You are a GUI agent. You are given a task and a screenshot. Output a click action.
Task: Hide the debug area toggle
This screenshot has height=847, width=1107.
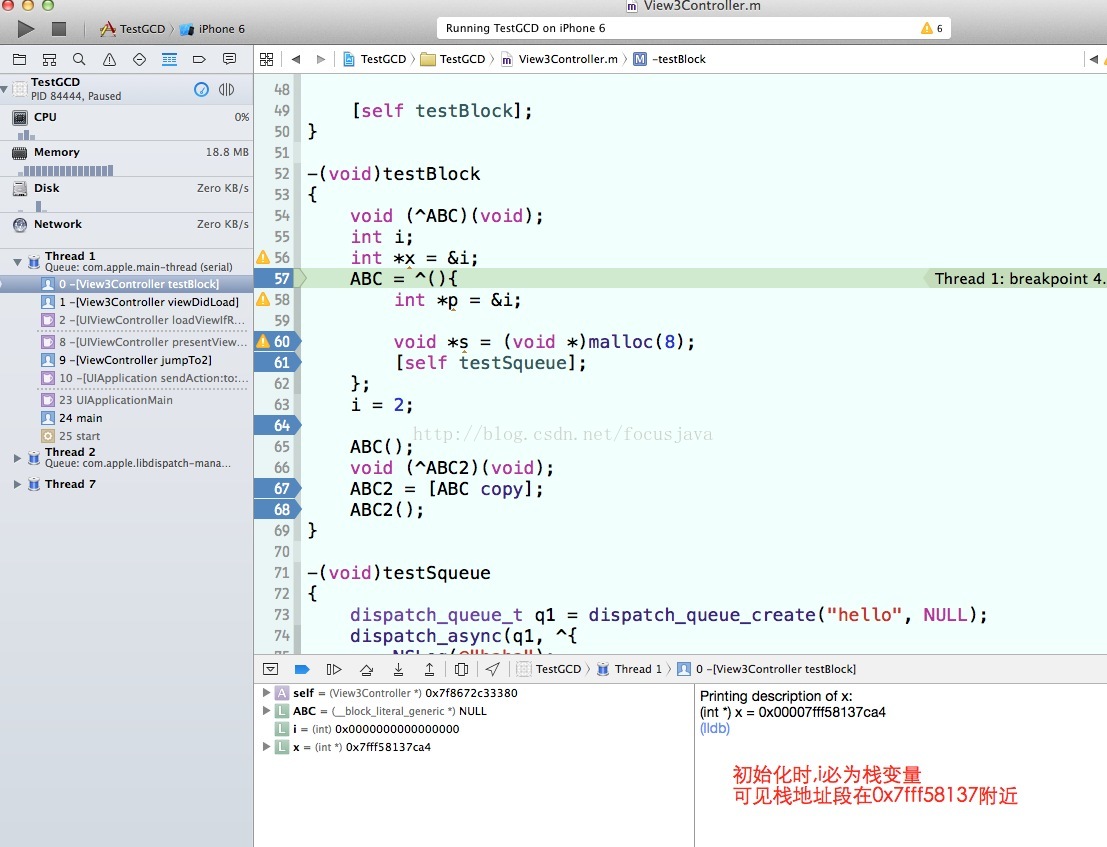coord(270,669)
